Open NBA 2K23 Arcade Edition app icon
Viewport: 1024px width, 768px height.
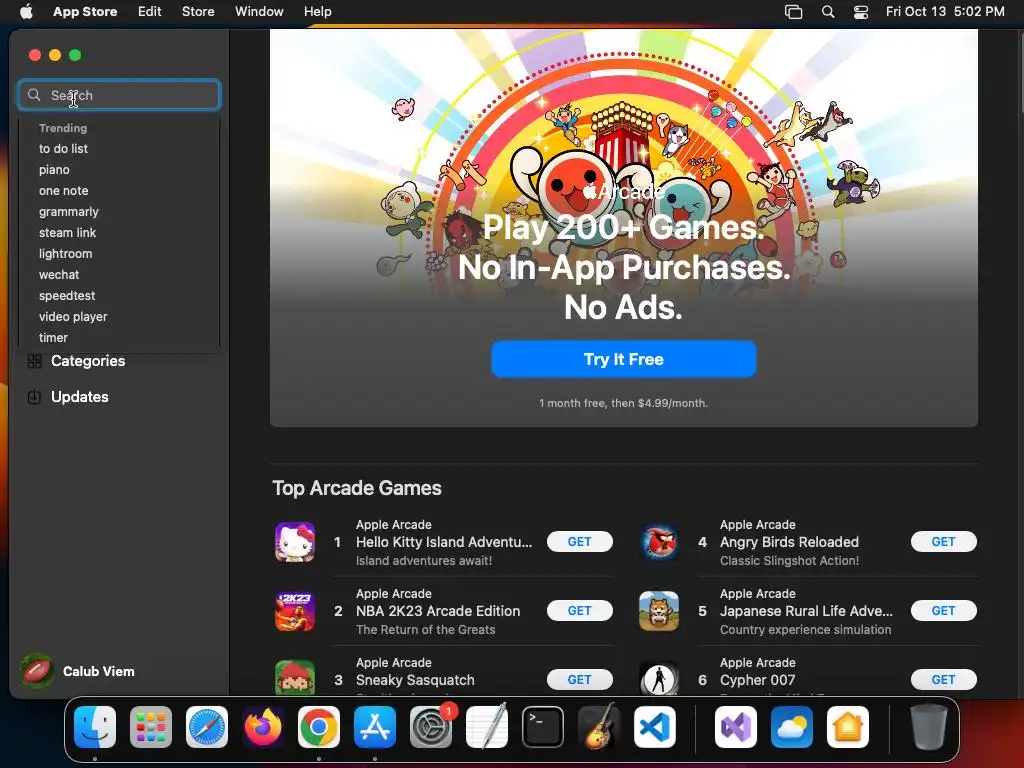295,611
